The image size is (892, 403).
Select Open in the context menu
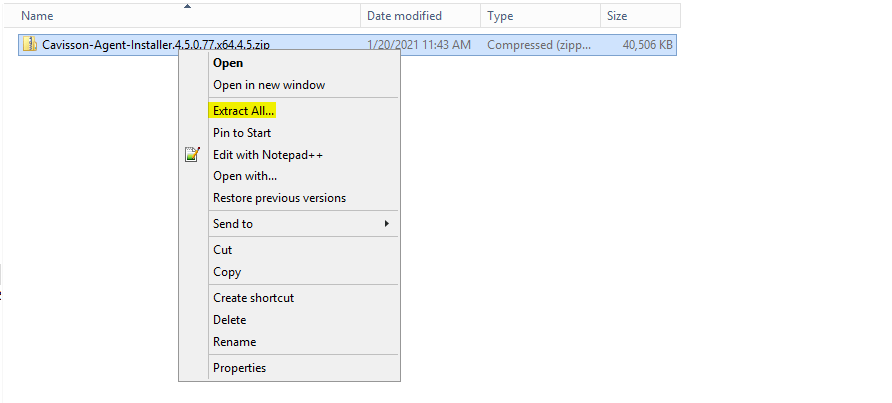click(x=228, y=63)
